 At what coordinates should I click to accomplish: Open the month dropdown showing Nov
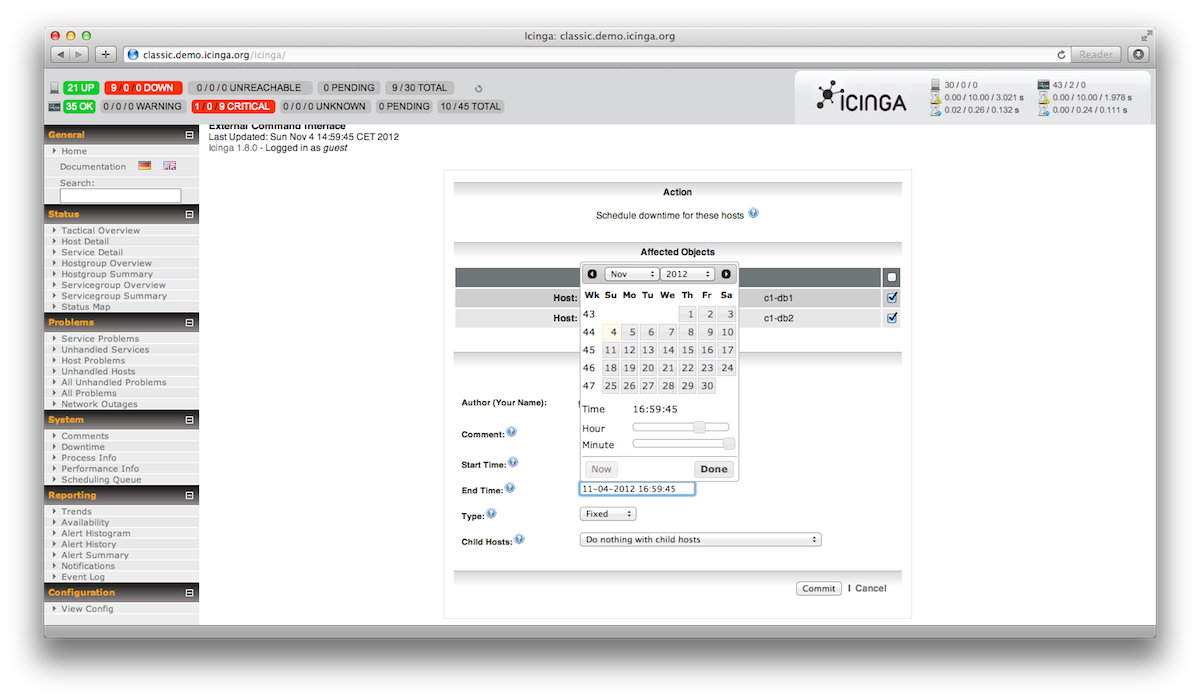click(x=631, y=274)
